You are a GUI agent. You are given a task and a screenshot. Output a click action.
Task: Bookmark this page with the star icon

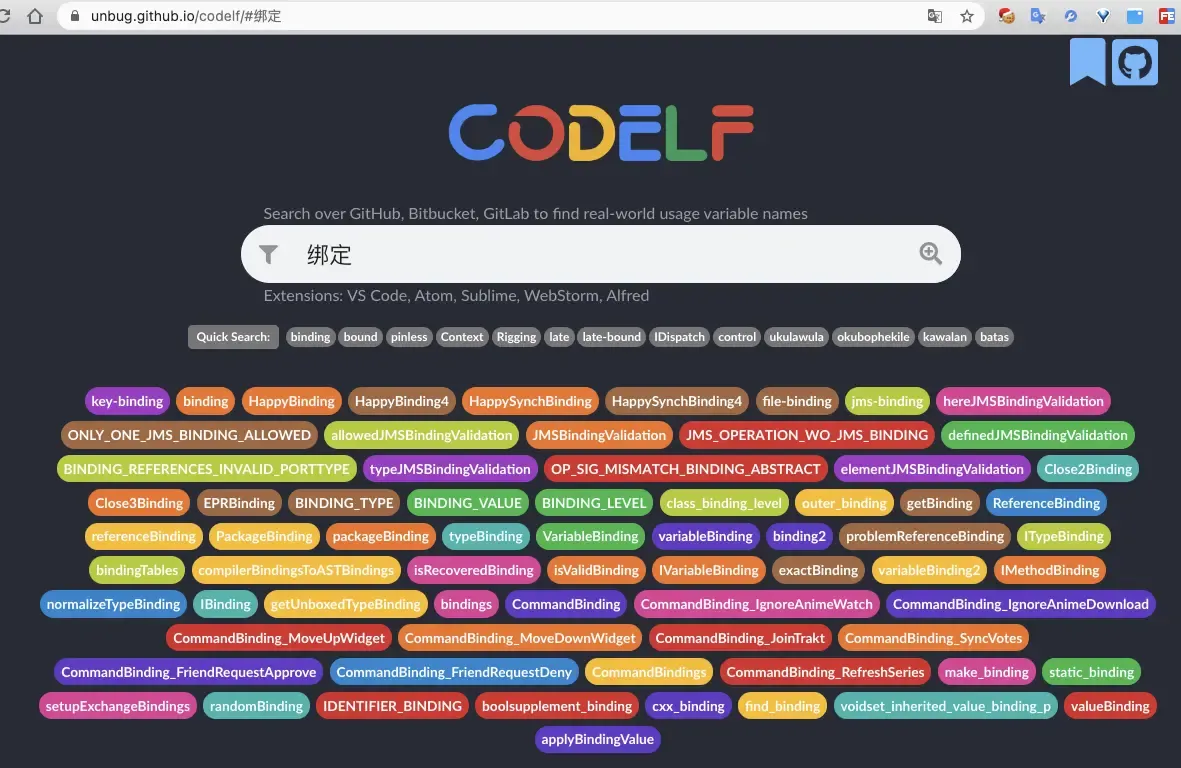(x=966, y=16)
